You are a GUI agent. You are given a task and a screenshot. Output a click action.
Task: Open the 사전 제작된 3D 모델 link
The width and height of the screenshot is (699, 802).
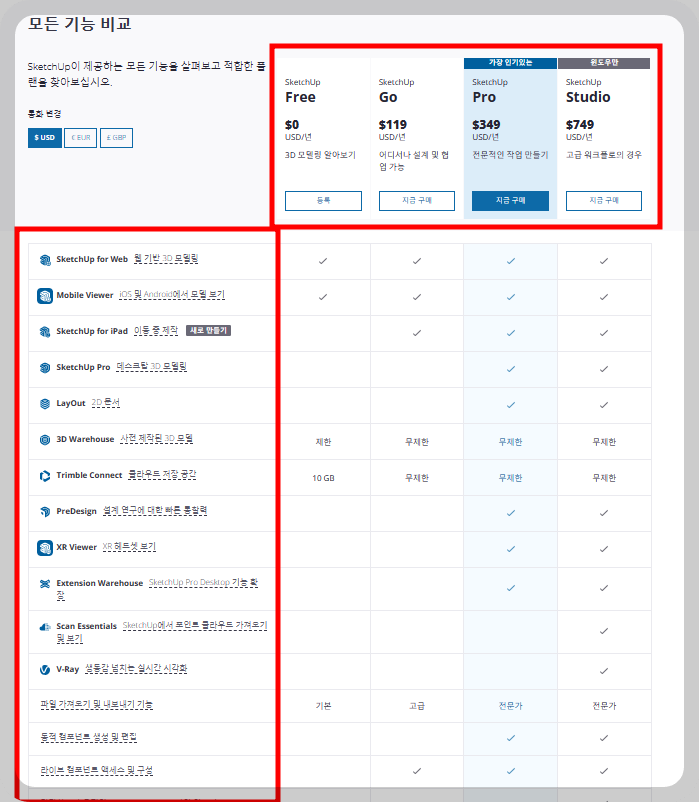click(156, 438)
